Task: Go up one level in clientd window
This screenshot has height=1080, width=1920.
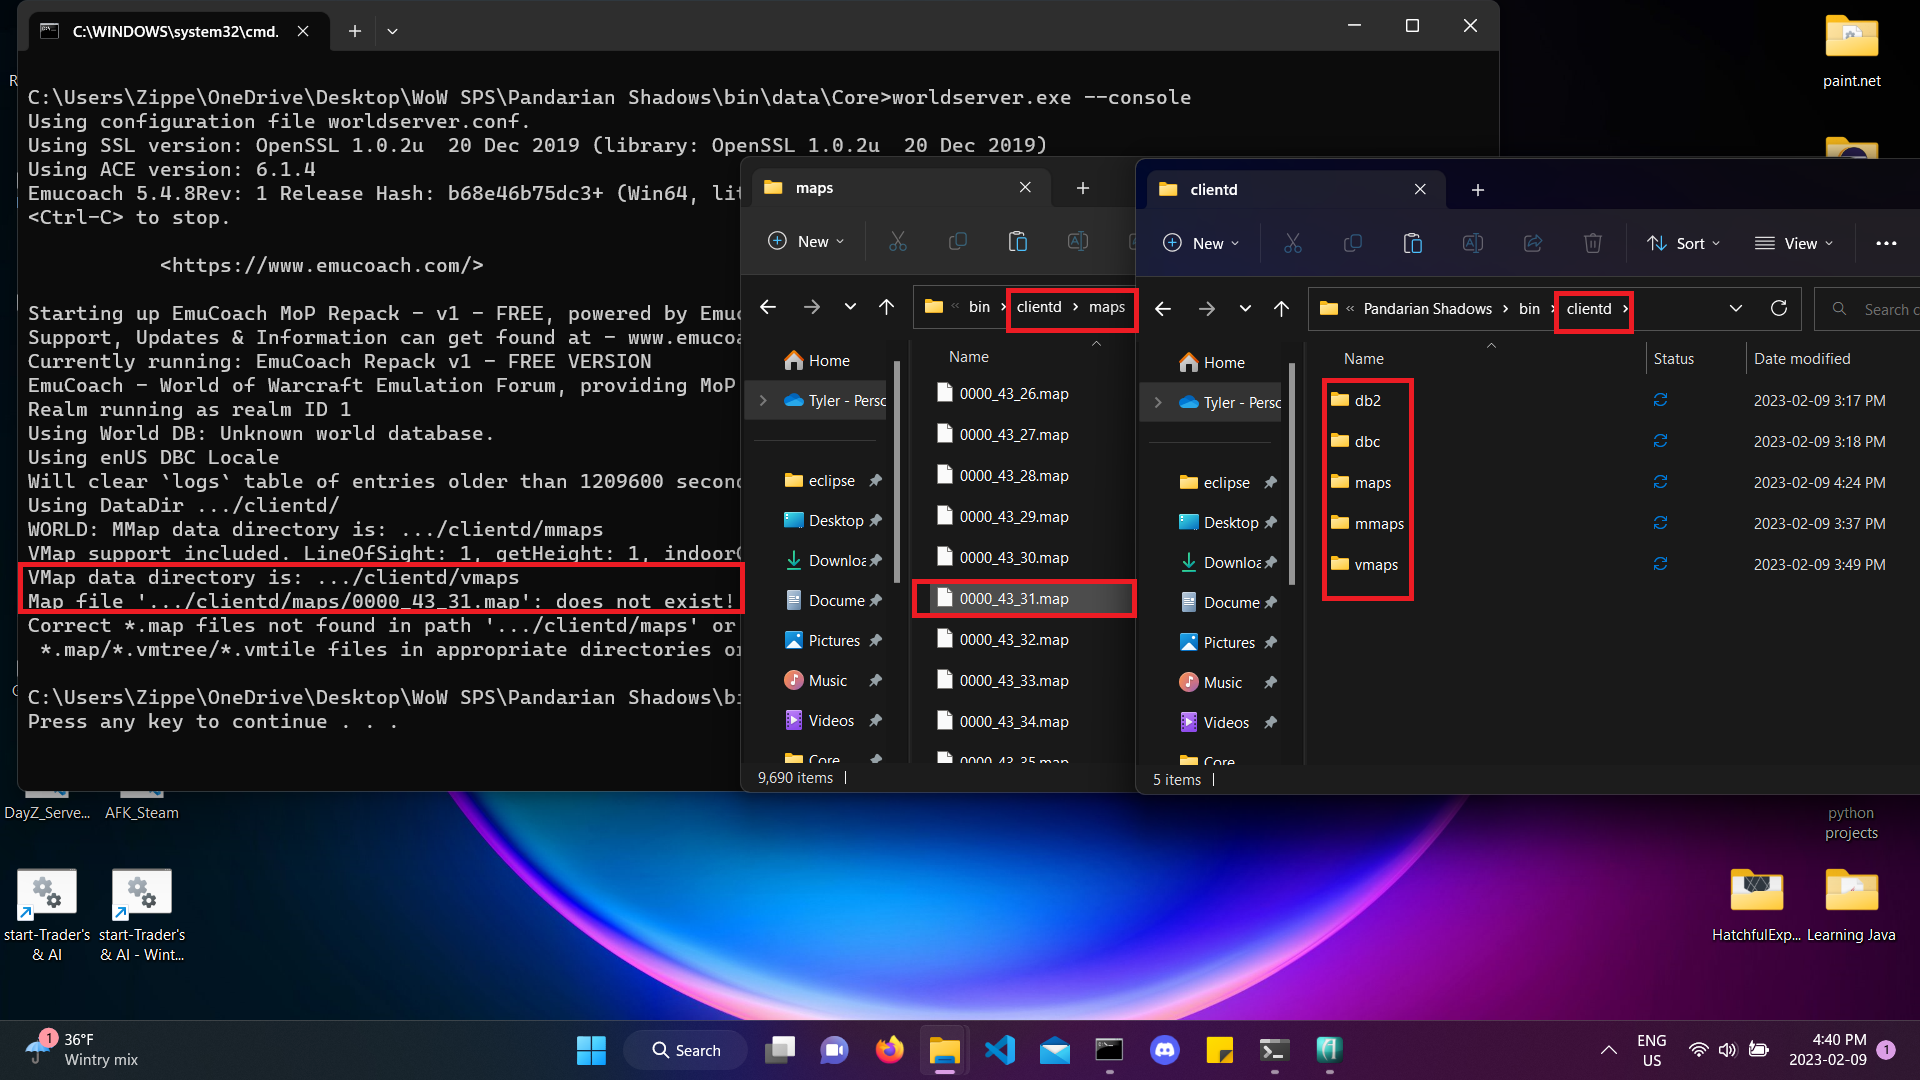Action: click(1282, 309)
